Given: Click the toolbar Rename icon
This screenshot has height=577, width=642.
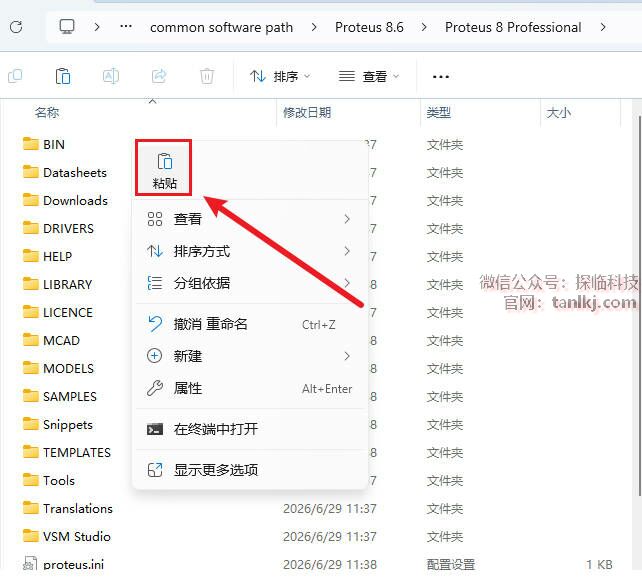Looking at the screenshot, I should (x=111, y=76).
